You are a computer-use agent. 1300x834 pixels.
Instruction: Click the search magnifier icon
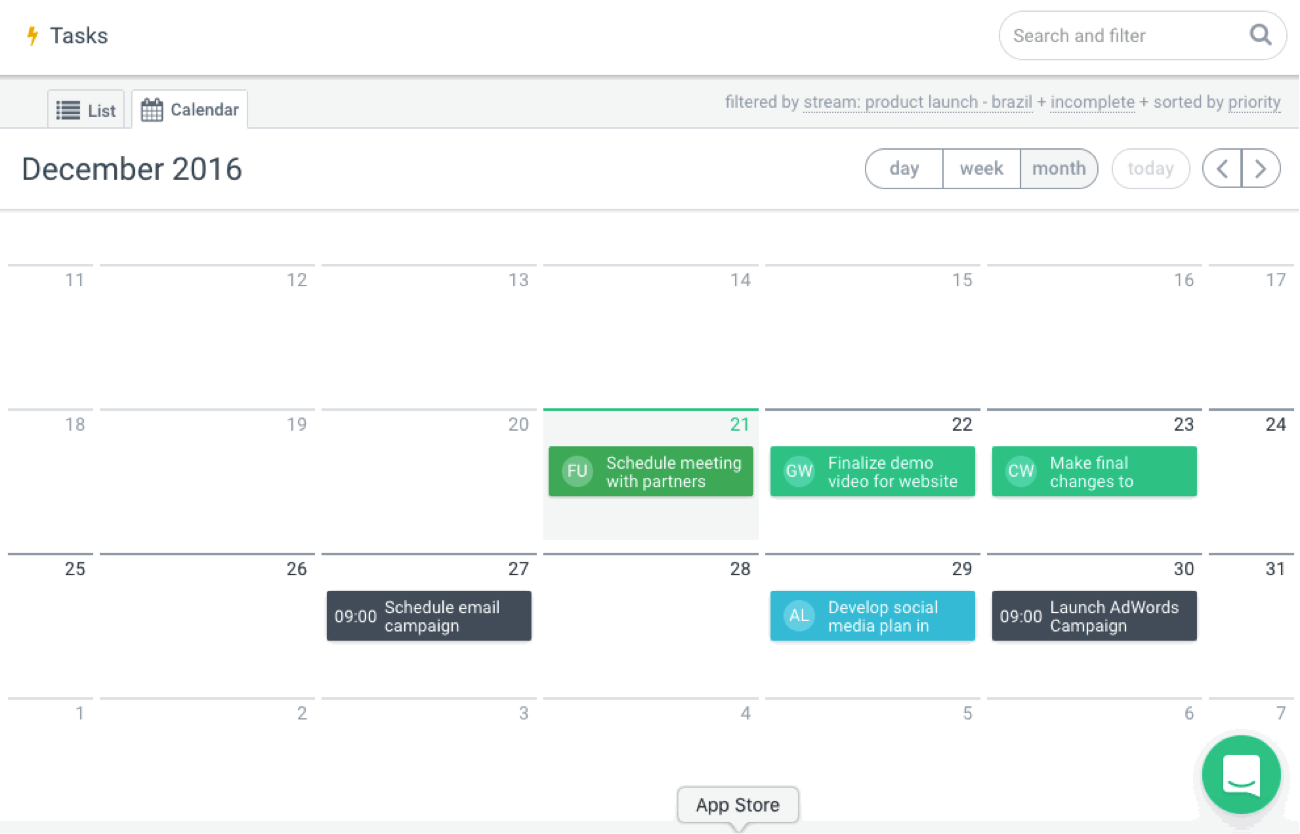pyautogui.click(x=1261, y=35)
